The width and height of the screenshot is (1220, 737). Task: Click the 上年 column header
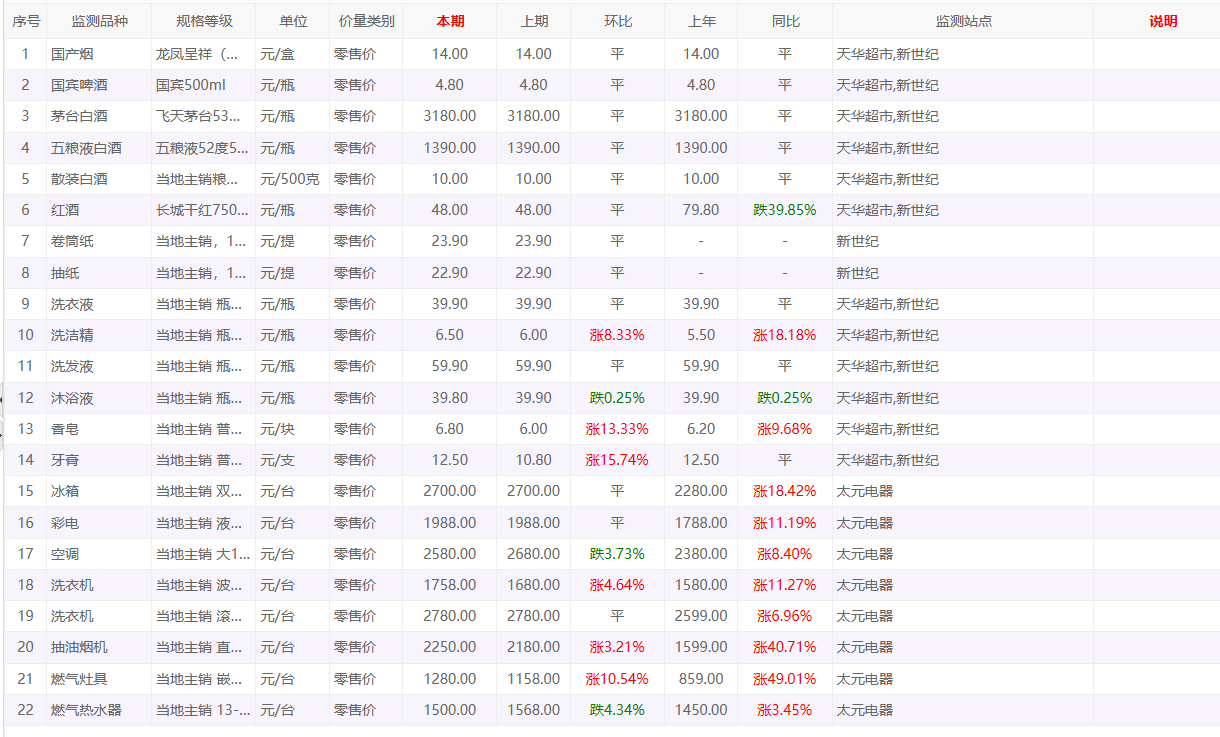click(x=701, y=21)
